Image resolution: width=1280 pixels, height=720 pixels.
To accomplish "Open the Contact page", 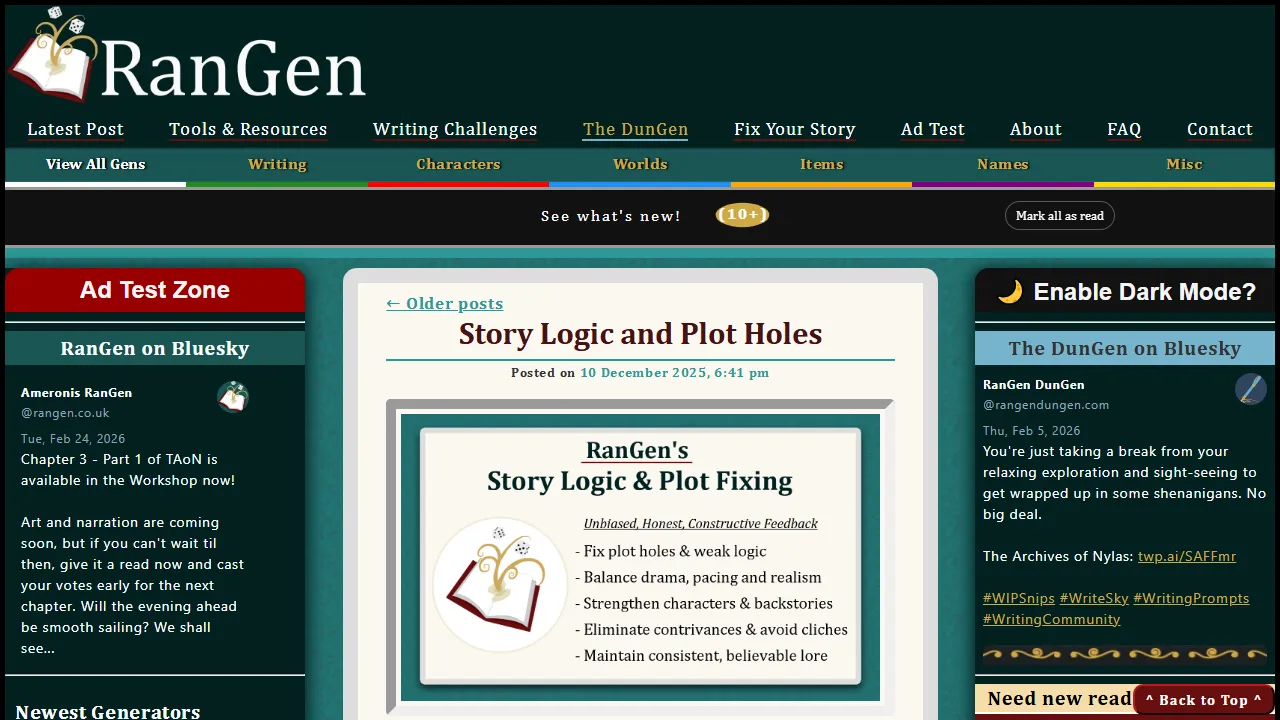I will 1219,129.
